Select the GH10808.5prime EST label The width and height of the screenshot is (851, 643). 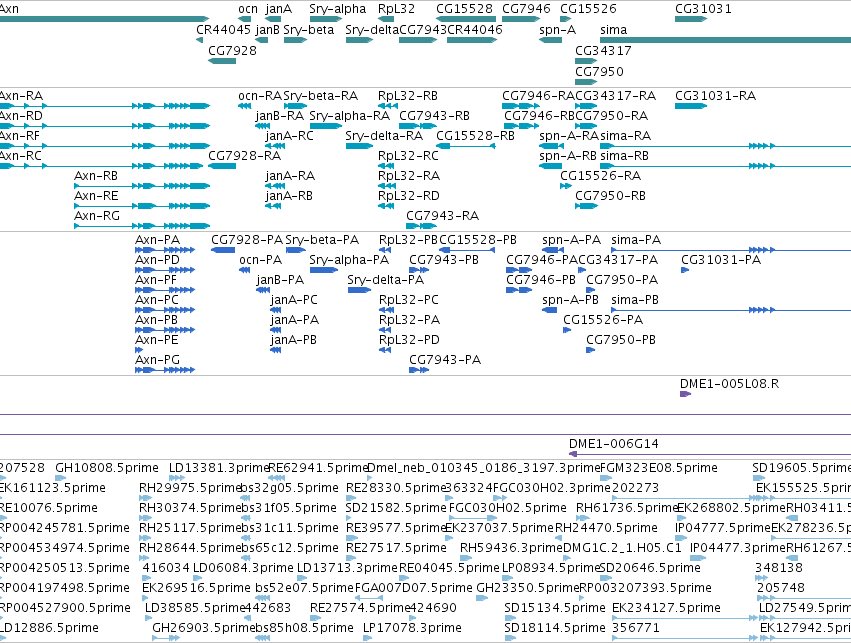click(x=107, y=468)
